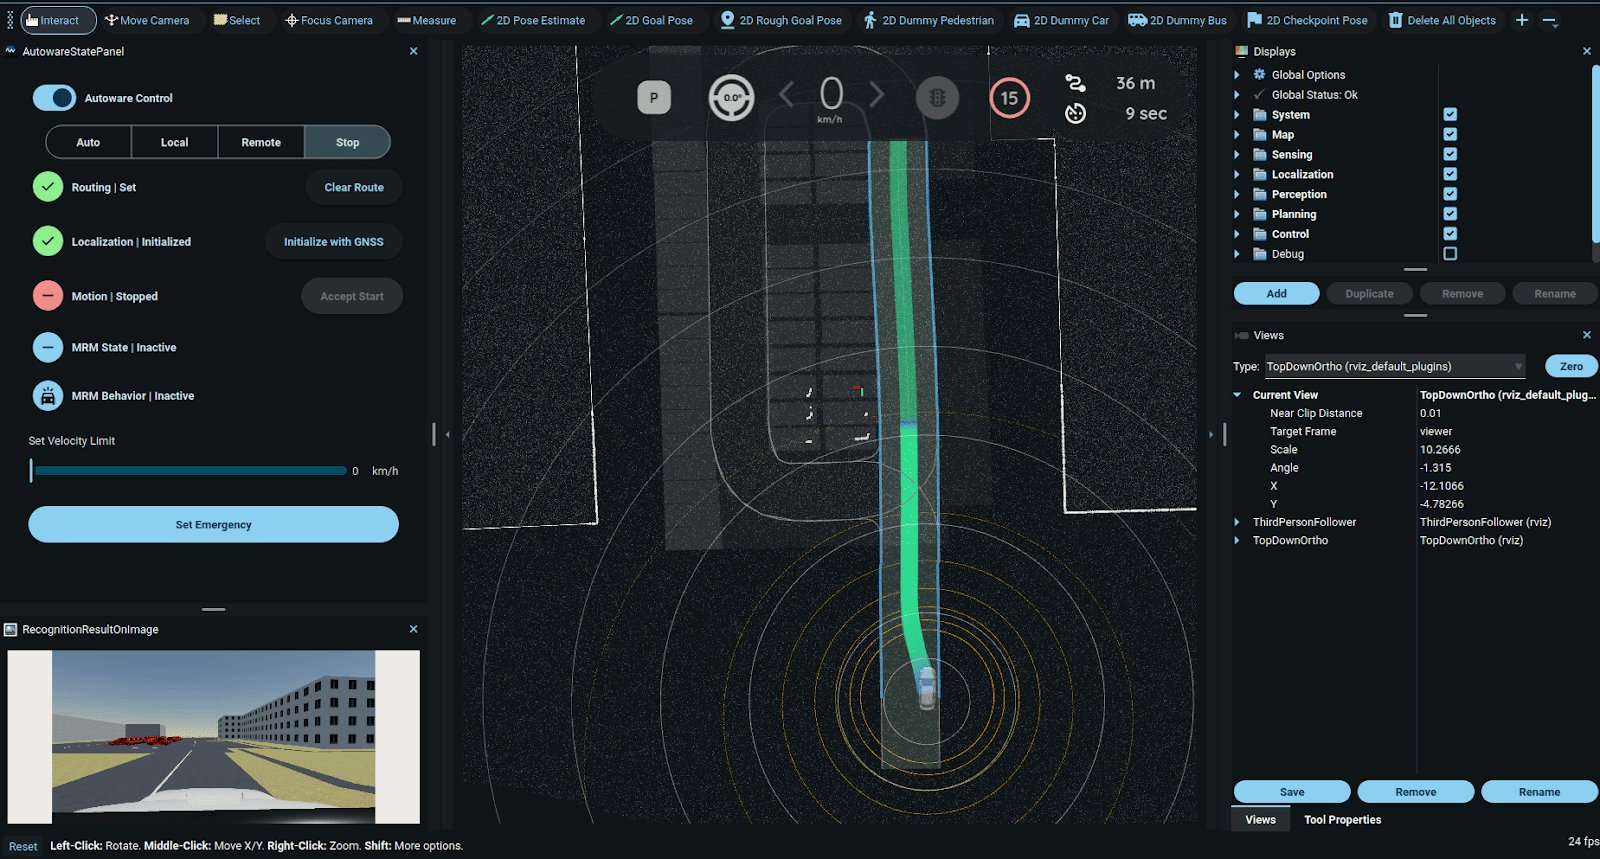Select the Auto operation mode
Viewport: 1600px width, 859px height.
coord(88,143)
